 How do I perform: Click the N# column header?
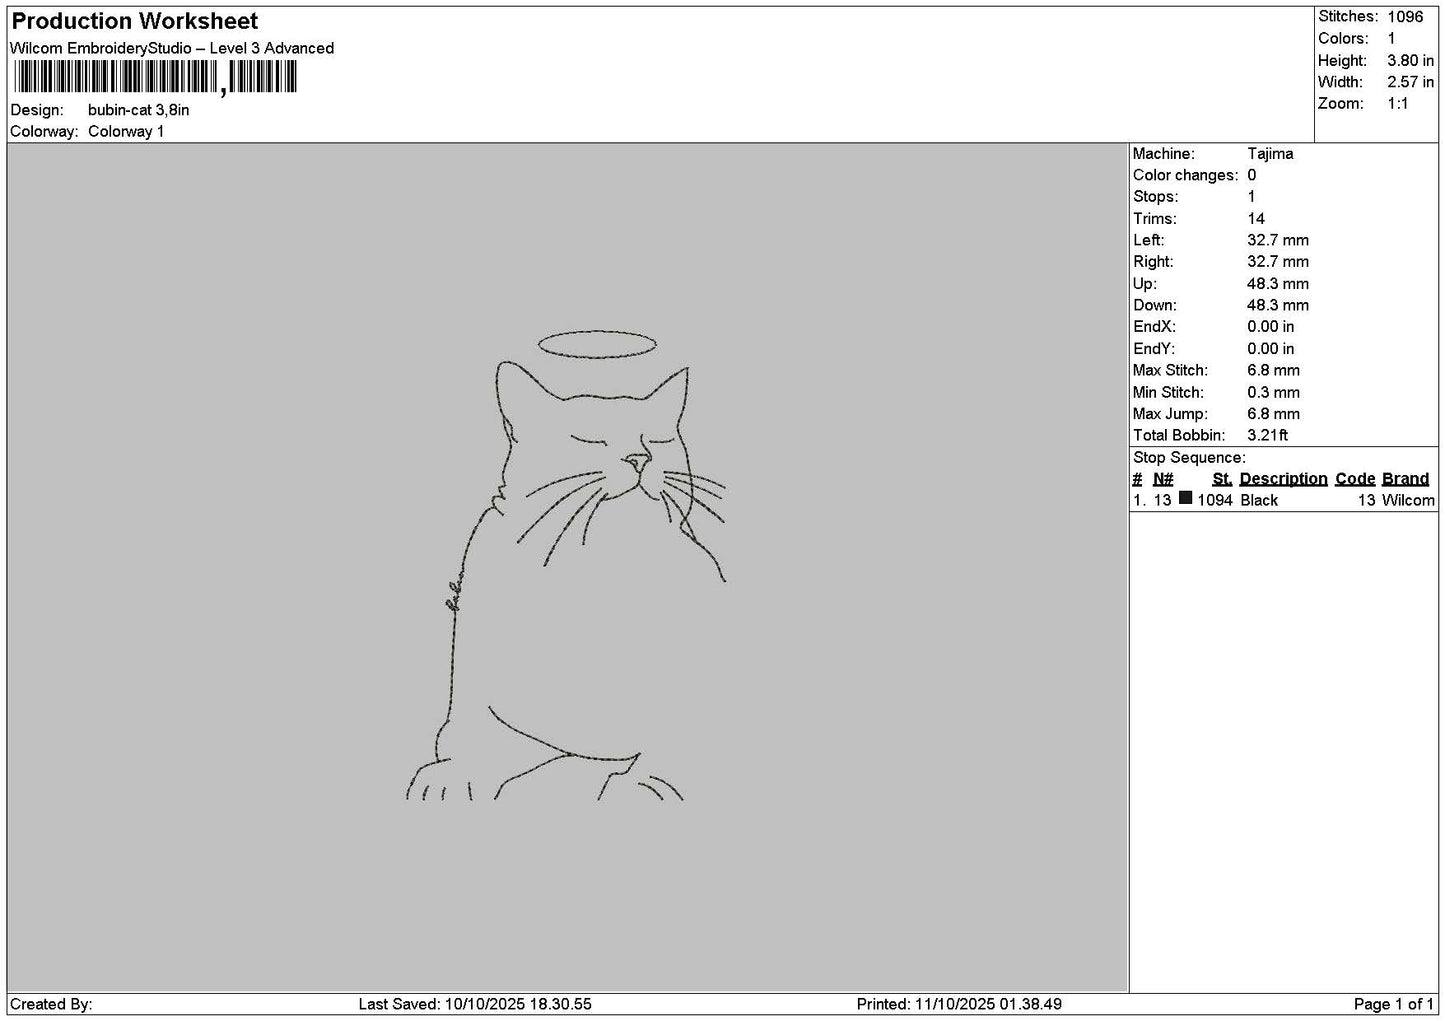[x=1163, y=479]
